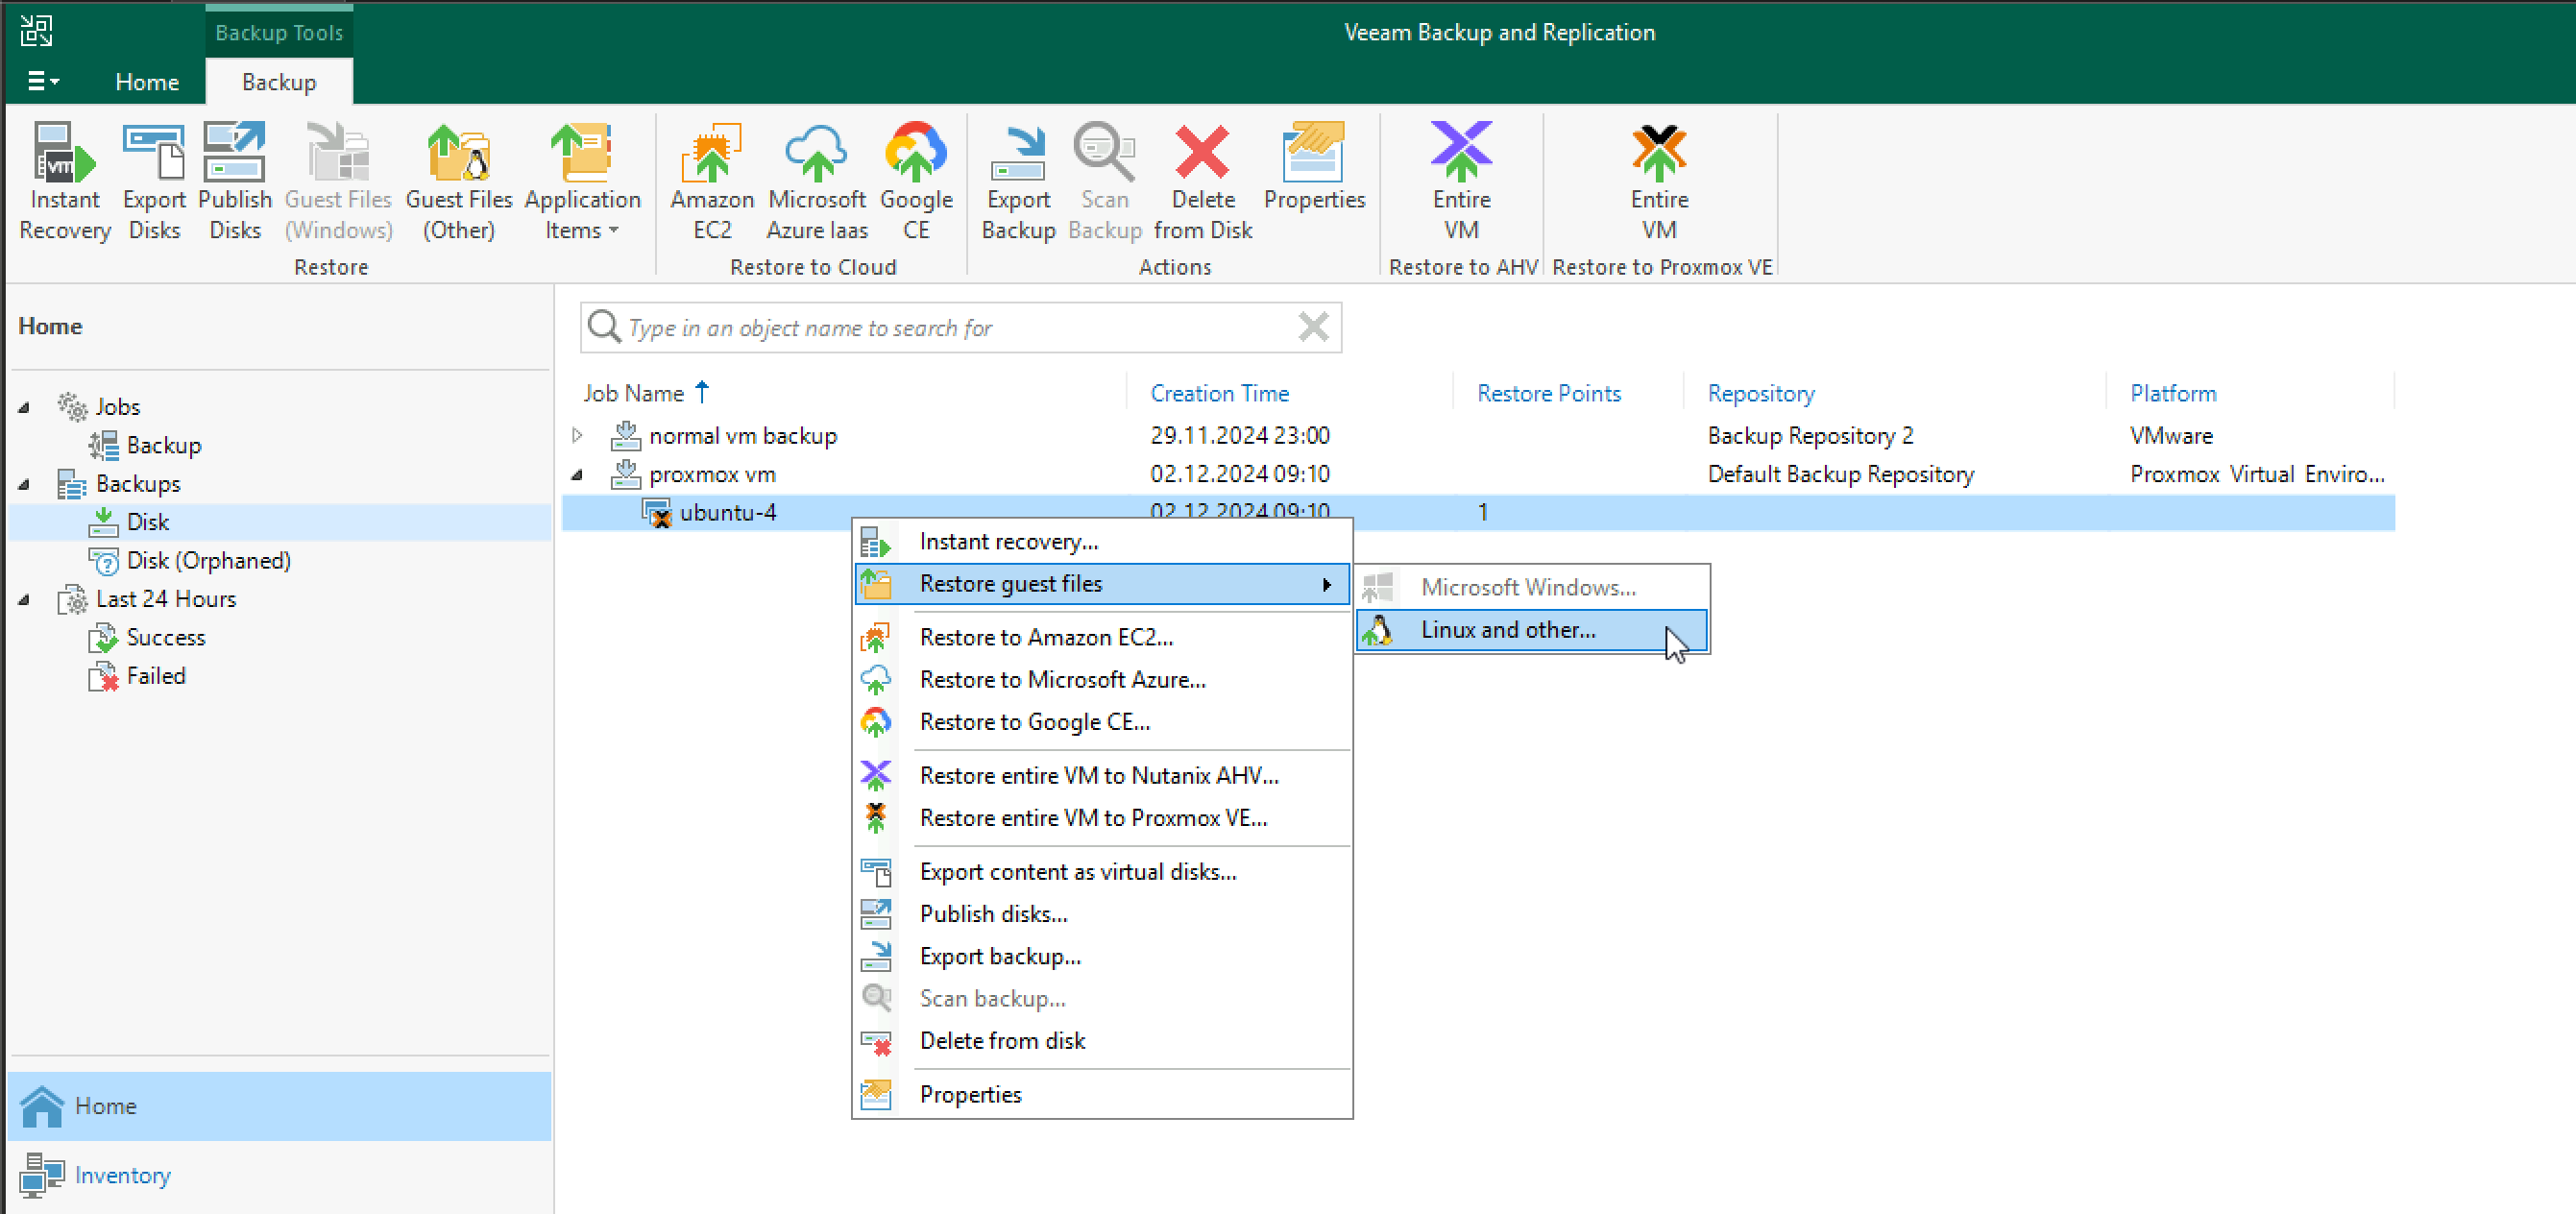Choose Microsoft Windows submenu option
The image size is (2576, 1214).
(1532, 587)
